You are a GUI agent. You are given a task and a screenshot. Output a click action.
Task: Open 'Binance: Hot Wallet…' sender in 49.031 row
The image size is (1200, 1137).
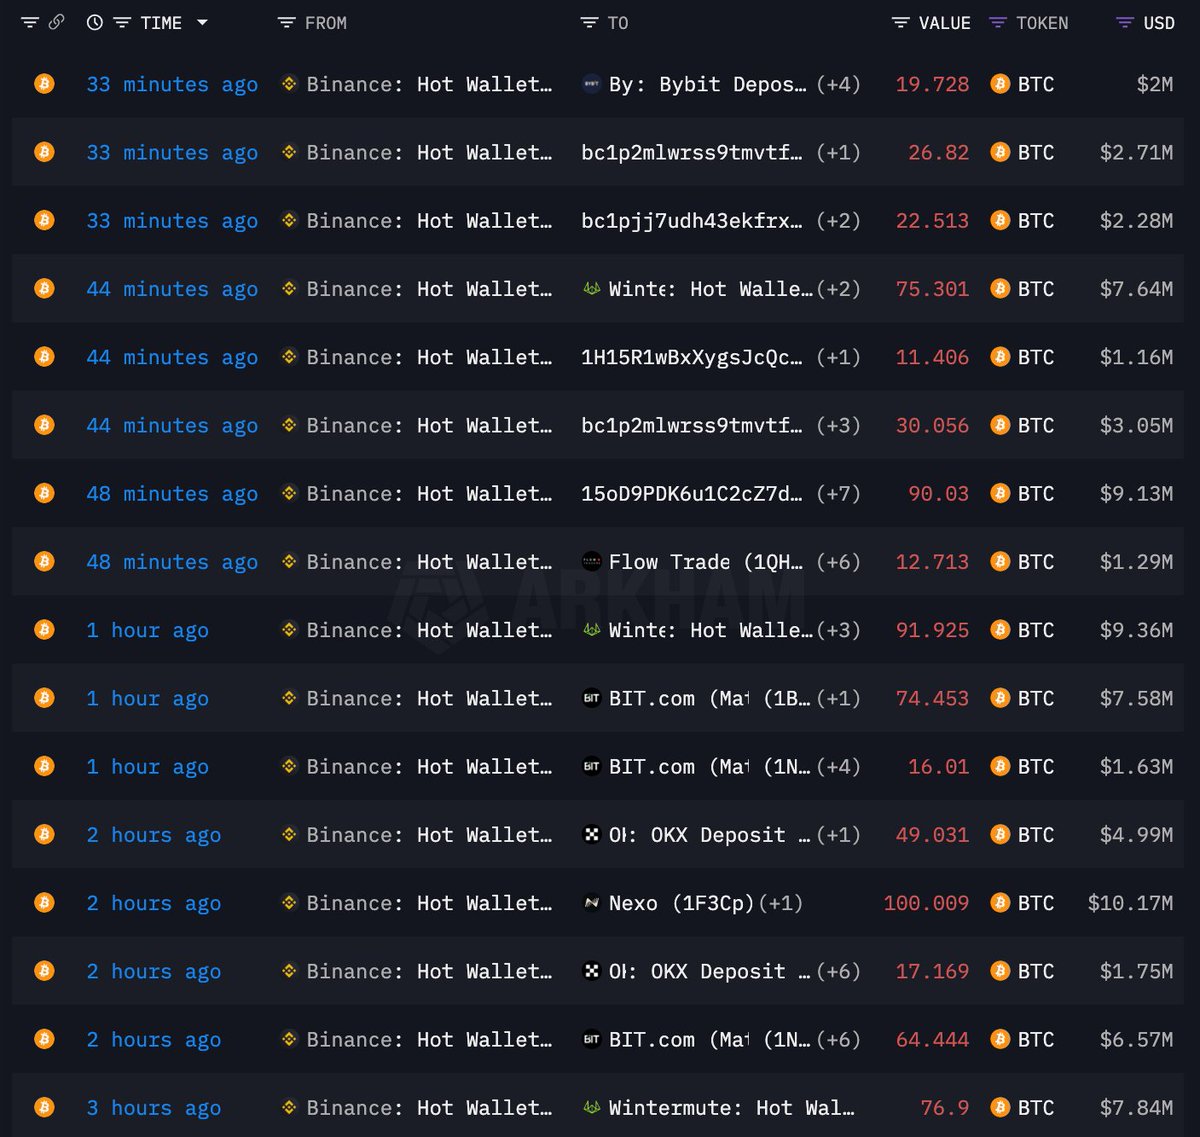(429, 835)
